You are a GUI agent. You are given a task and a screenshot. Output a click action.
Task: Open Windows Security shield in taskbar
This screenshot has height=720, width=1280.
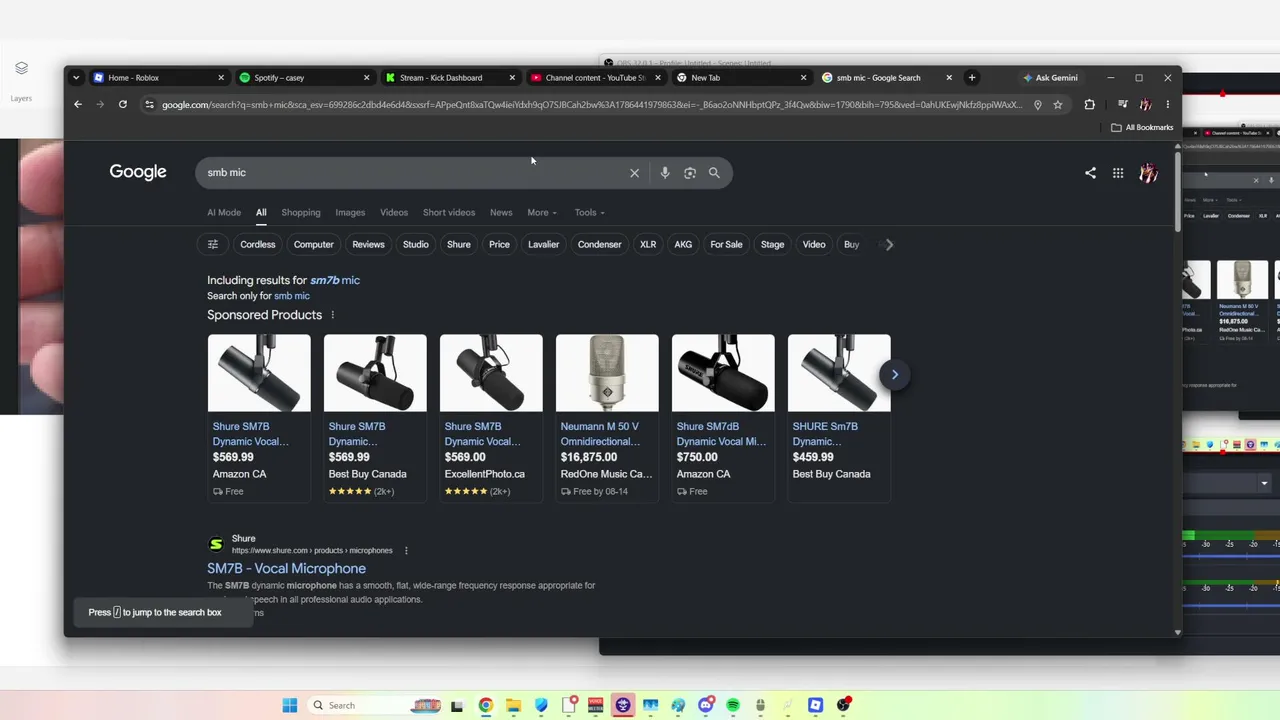coord(540,705)
